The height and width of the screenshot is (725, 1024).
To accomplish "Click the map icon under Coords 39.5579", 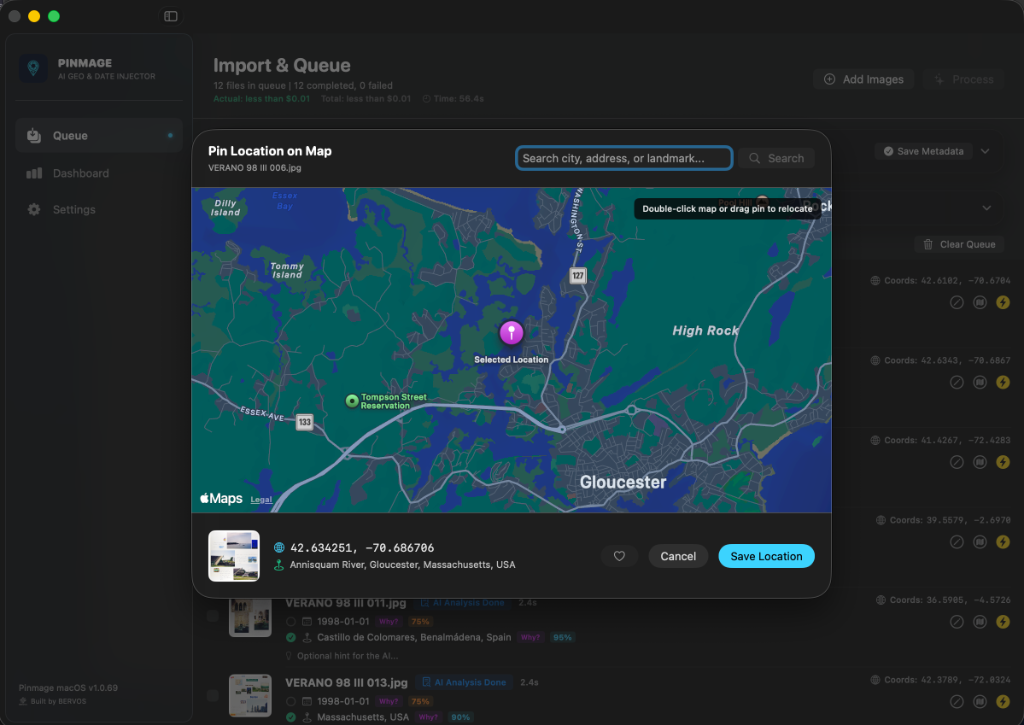I will [x=980, y=541].
